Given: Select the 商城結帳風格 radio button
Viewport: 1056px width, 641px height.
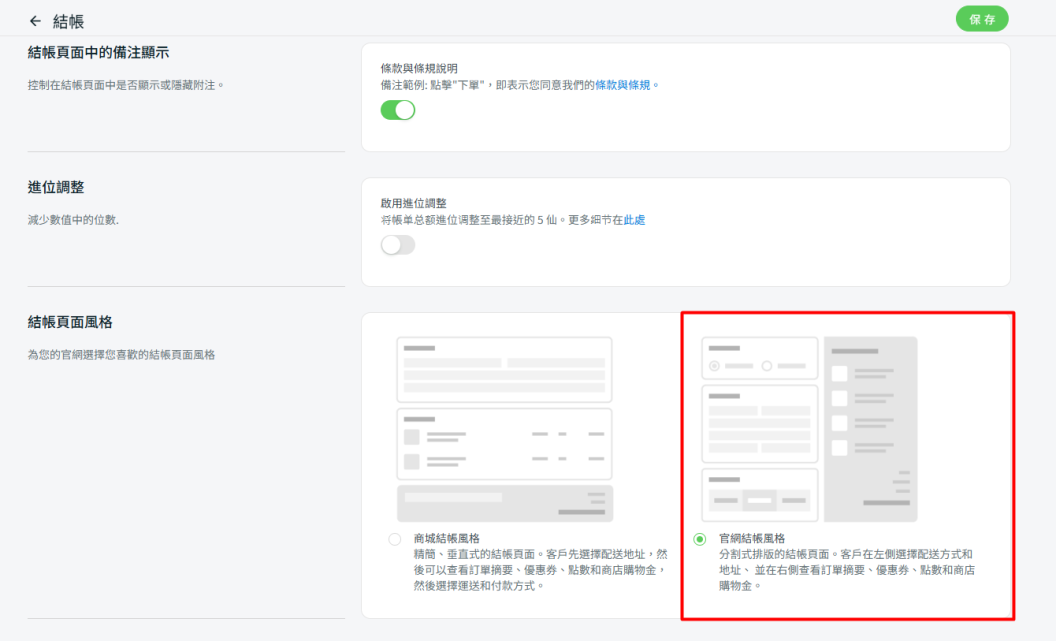Looking at the screenshot, I should tap(395, 539).
